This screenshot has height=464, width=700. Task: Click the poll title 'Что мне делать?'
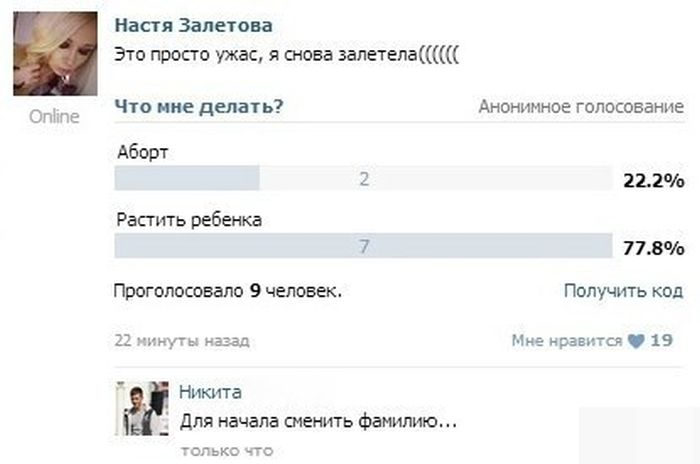tap(198, 107)
